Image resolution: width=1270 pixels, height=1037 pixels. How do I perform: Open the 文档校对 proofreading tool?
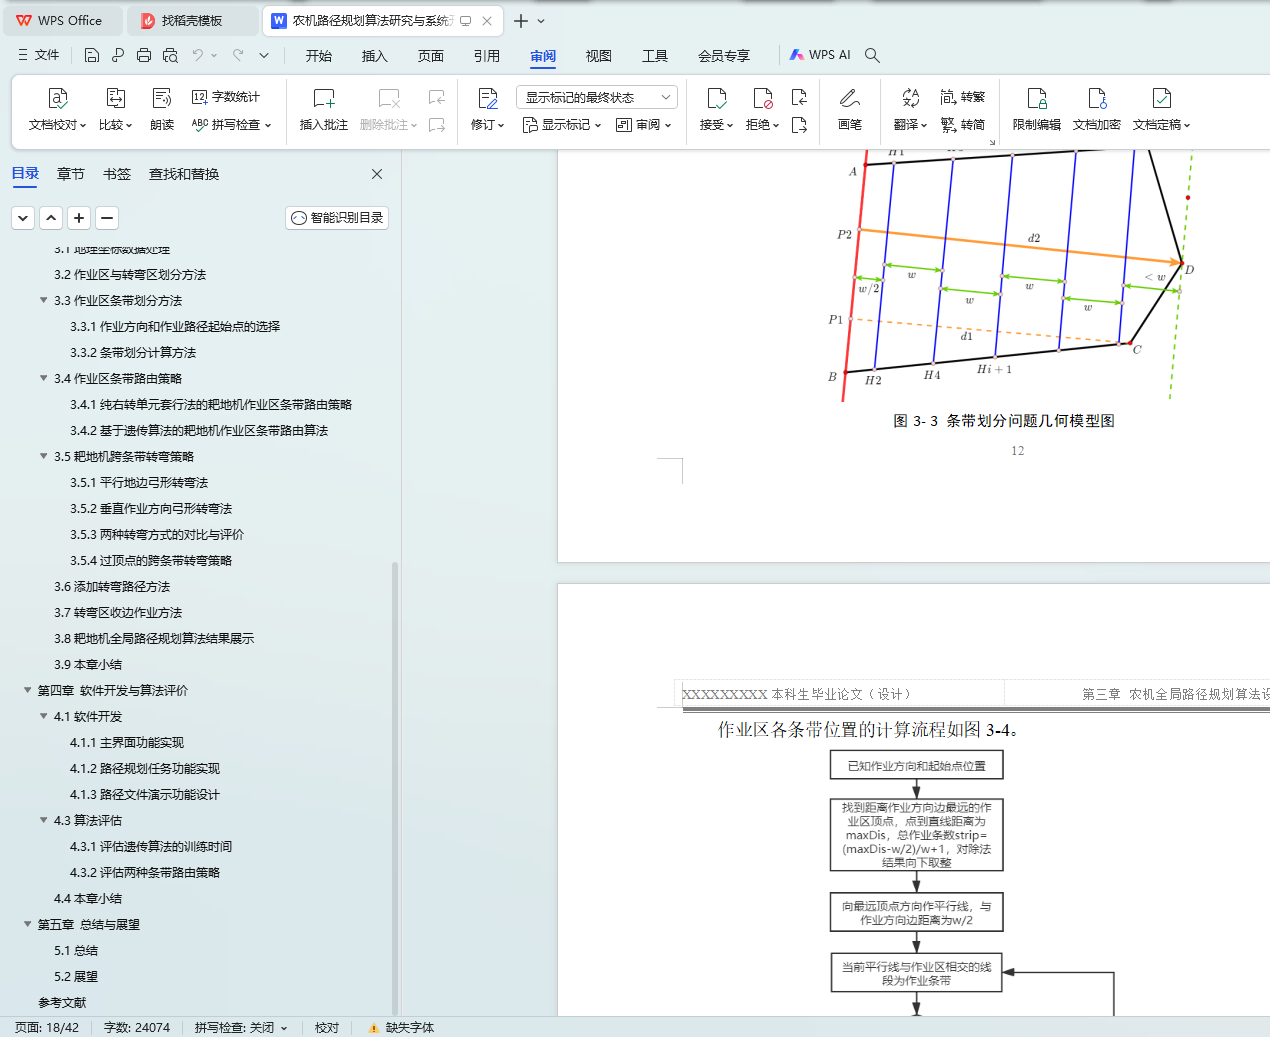coord(58,110)
